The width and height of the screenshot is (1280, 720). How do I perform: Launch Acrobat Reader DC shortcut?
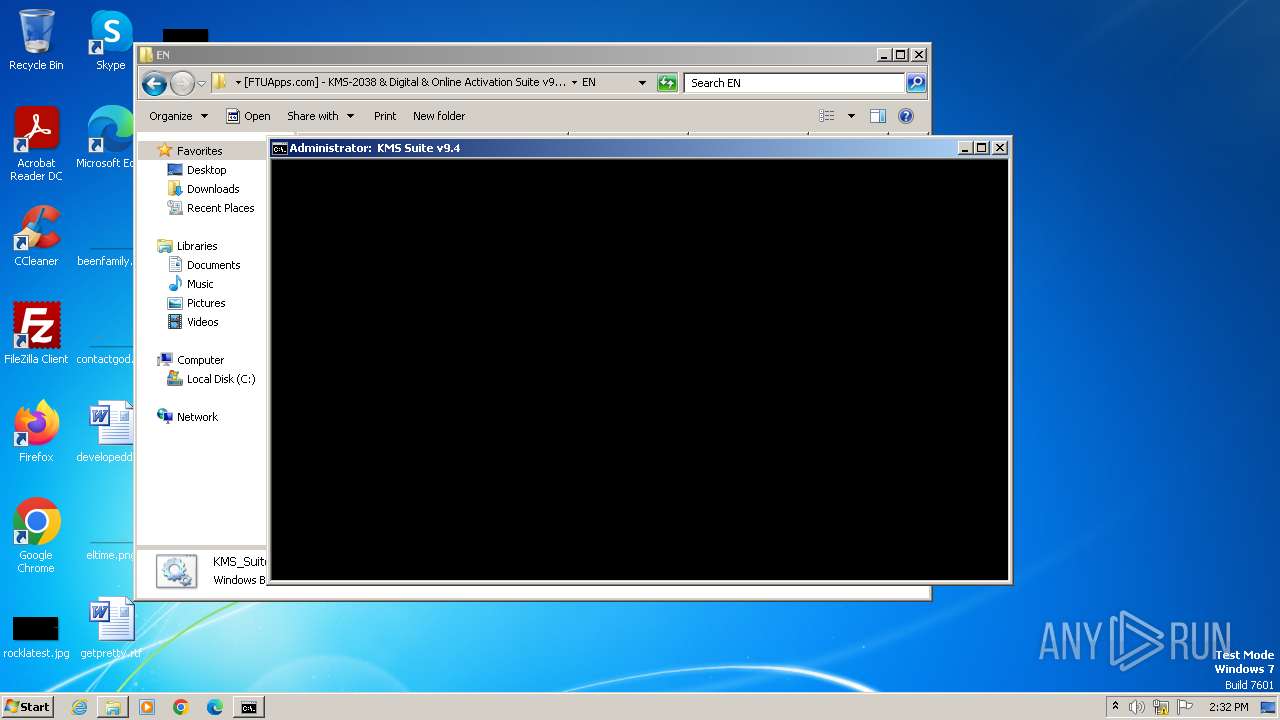36,144
